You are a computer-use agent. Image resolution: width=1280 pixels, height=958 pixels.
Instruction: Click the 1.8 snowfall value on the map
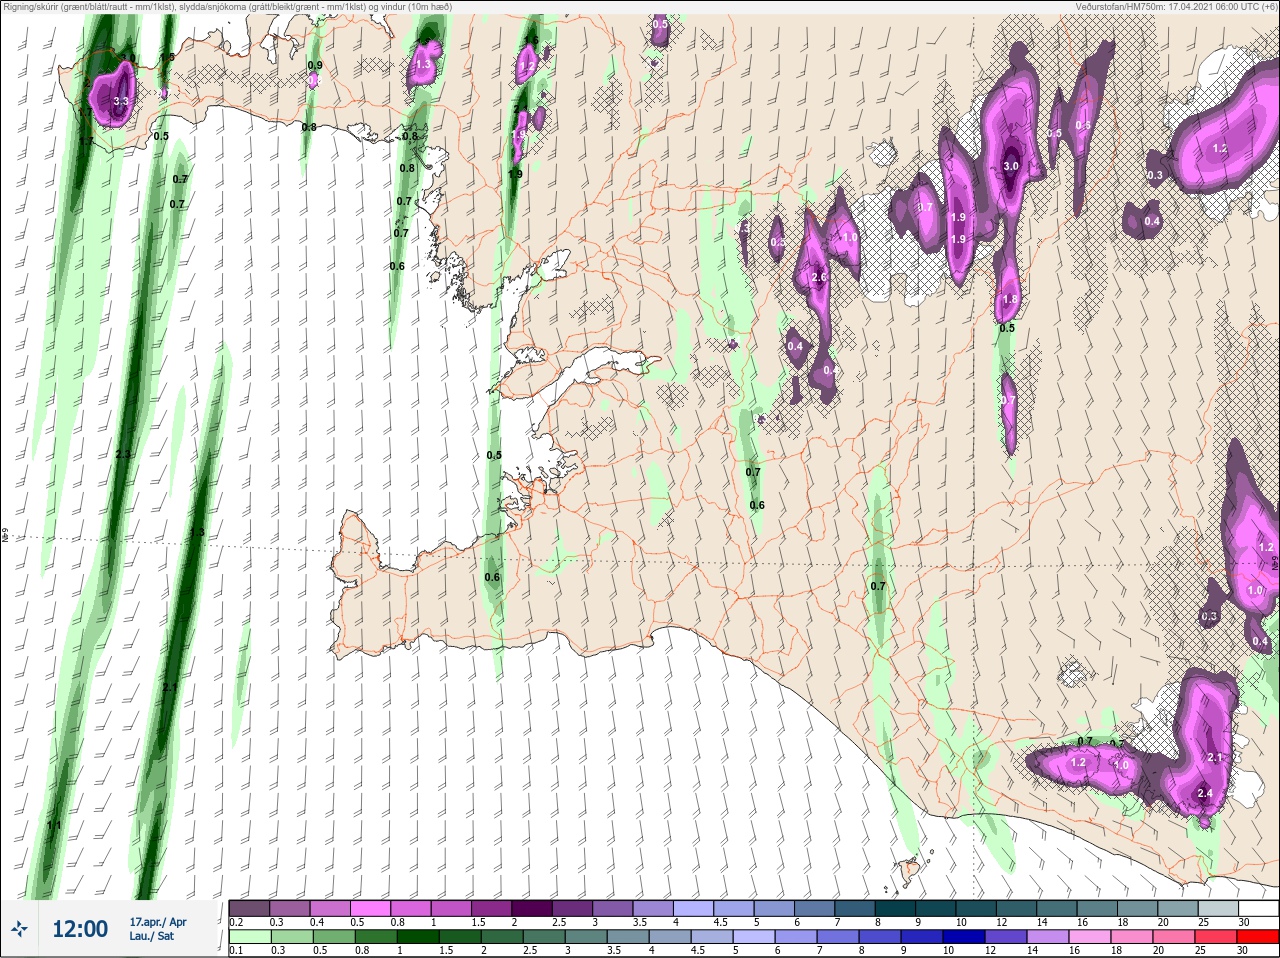(x=1010, y=300)
